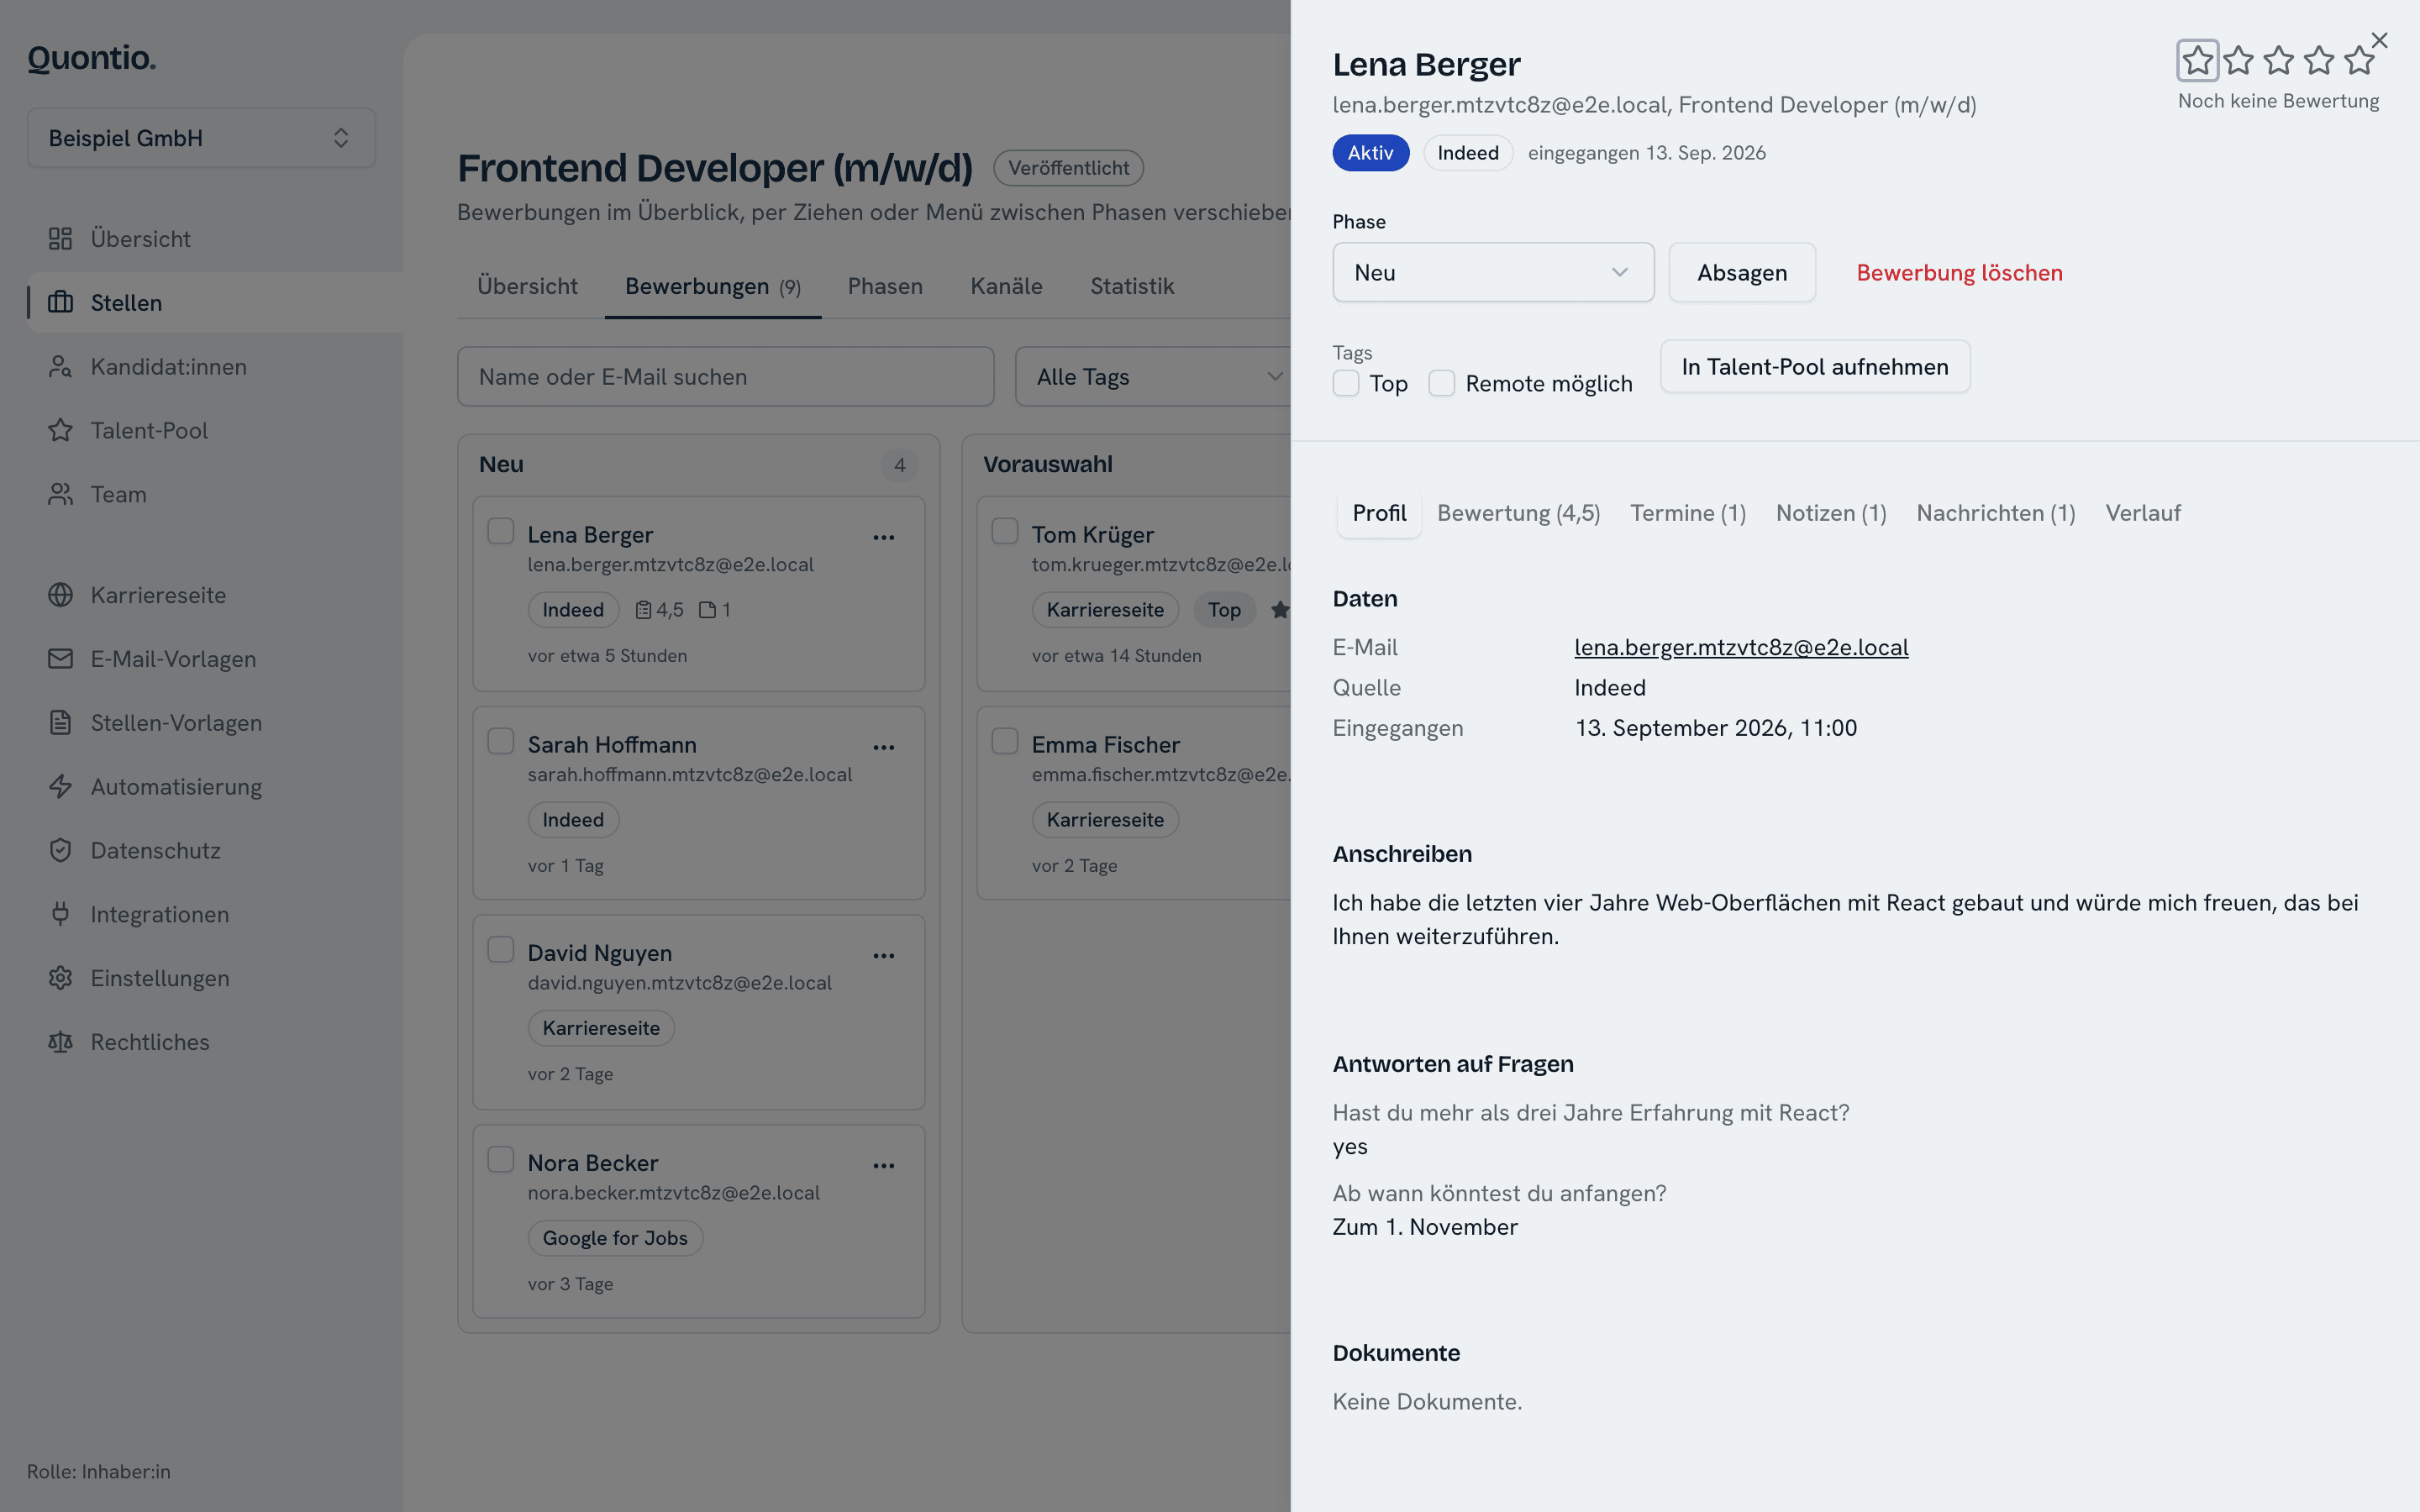Select the Tom Krüger card checkbox
This screenshot has width=2420, height=1512.
point(1004,531)
